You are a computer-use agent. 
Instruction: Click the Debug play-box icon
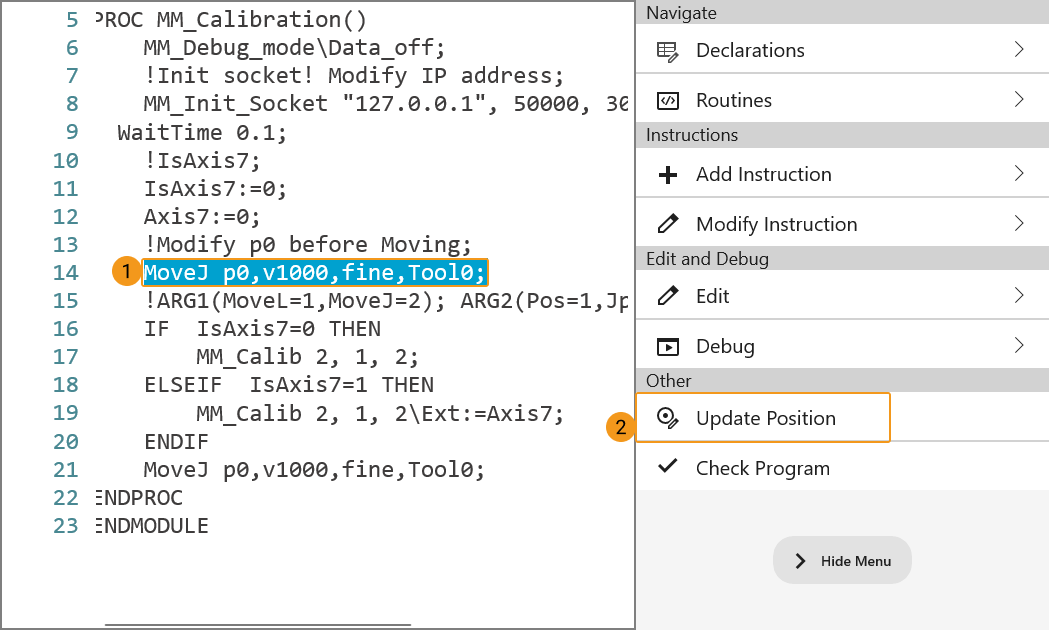tap(667, 346)
